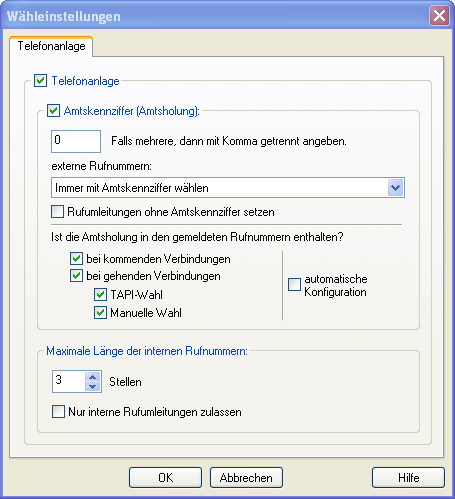Click 'Ist die Amtsholung in den gemeldeten' question text
This screenshot has height=499, width=455.
point(197,237)
